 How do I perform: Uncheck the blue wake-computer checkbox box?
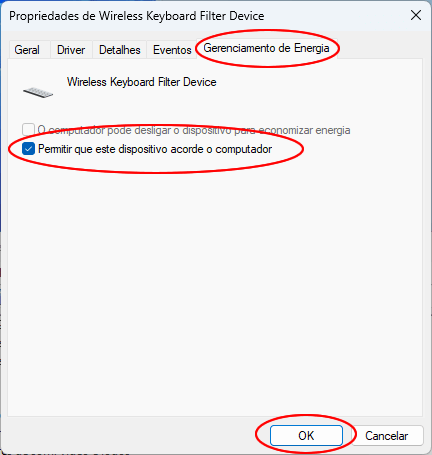tap(28, 149)
